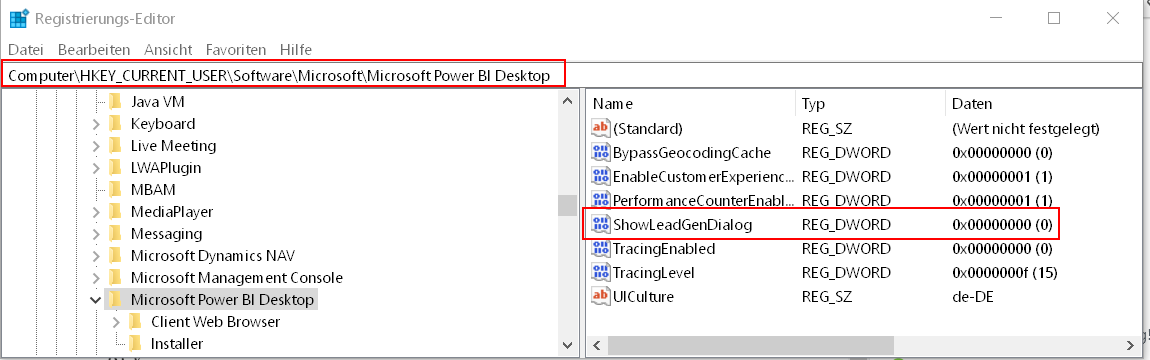Select the TracingEnabled value icon

[601, 249]
